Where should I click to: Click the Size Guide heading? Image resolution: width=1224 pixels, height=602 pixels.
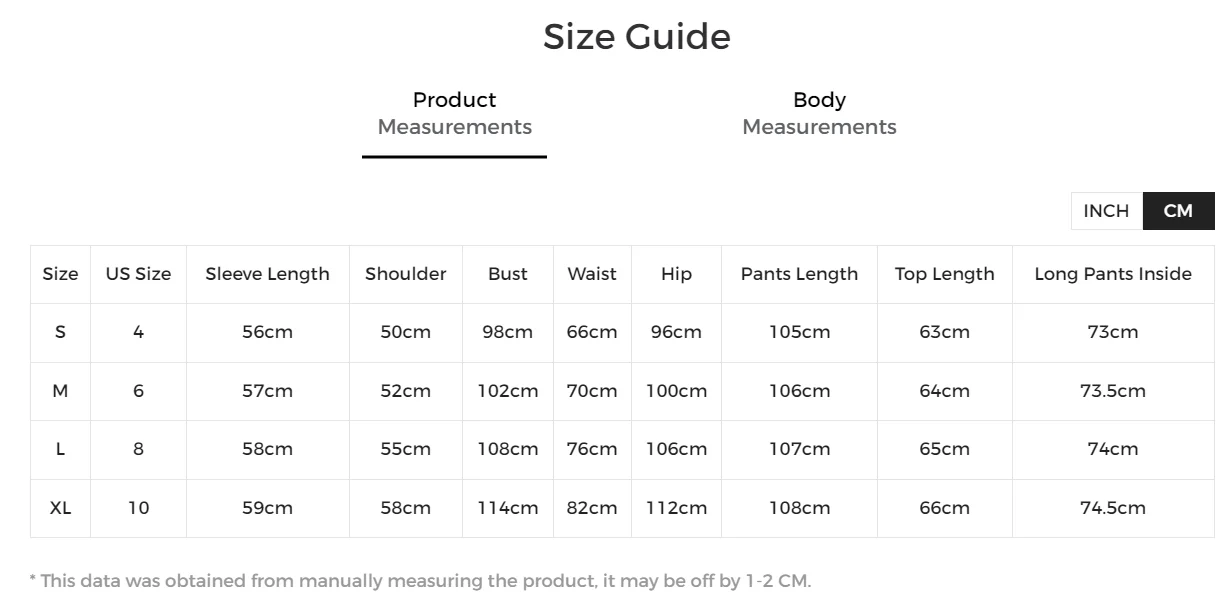tap(636, 37)
